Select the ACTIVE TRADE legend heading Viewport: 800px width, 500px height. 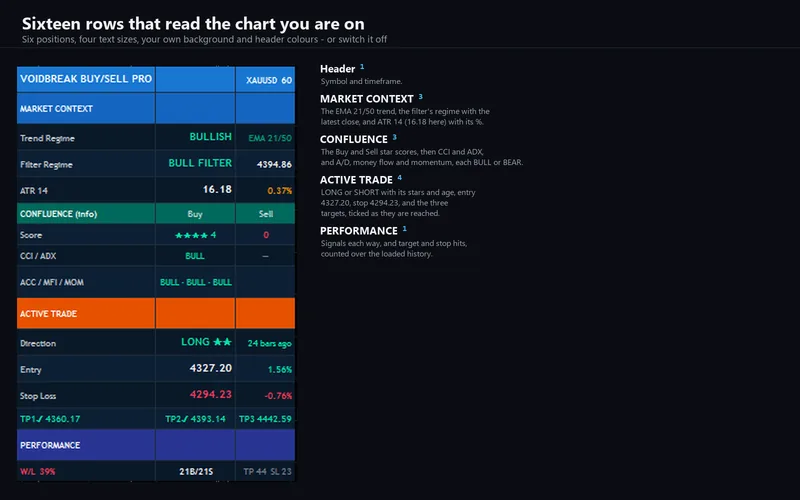coord(356,180)
